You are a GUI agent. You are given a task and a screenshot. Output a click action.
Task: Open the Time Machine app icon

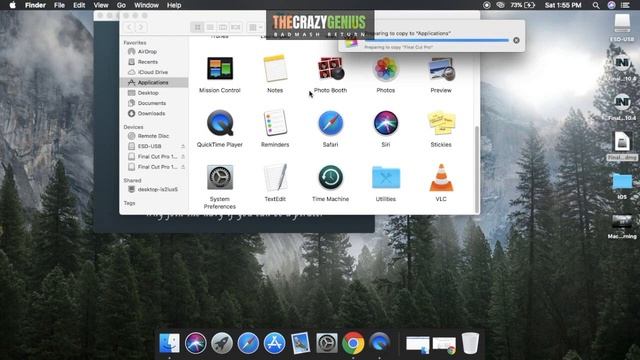click(x=331, y=177)
